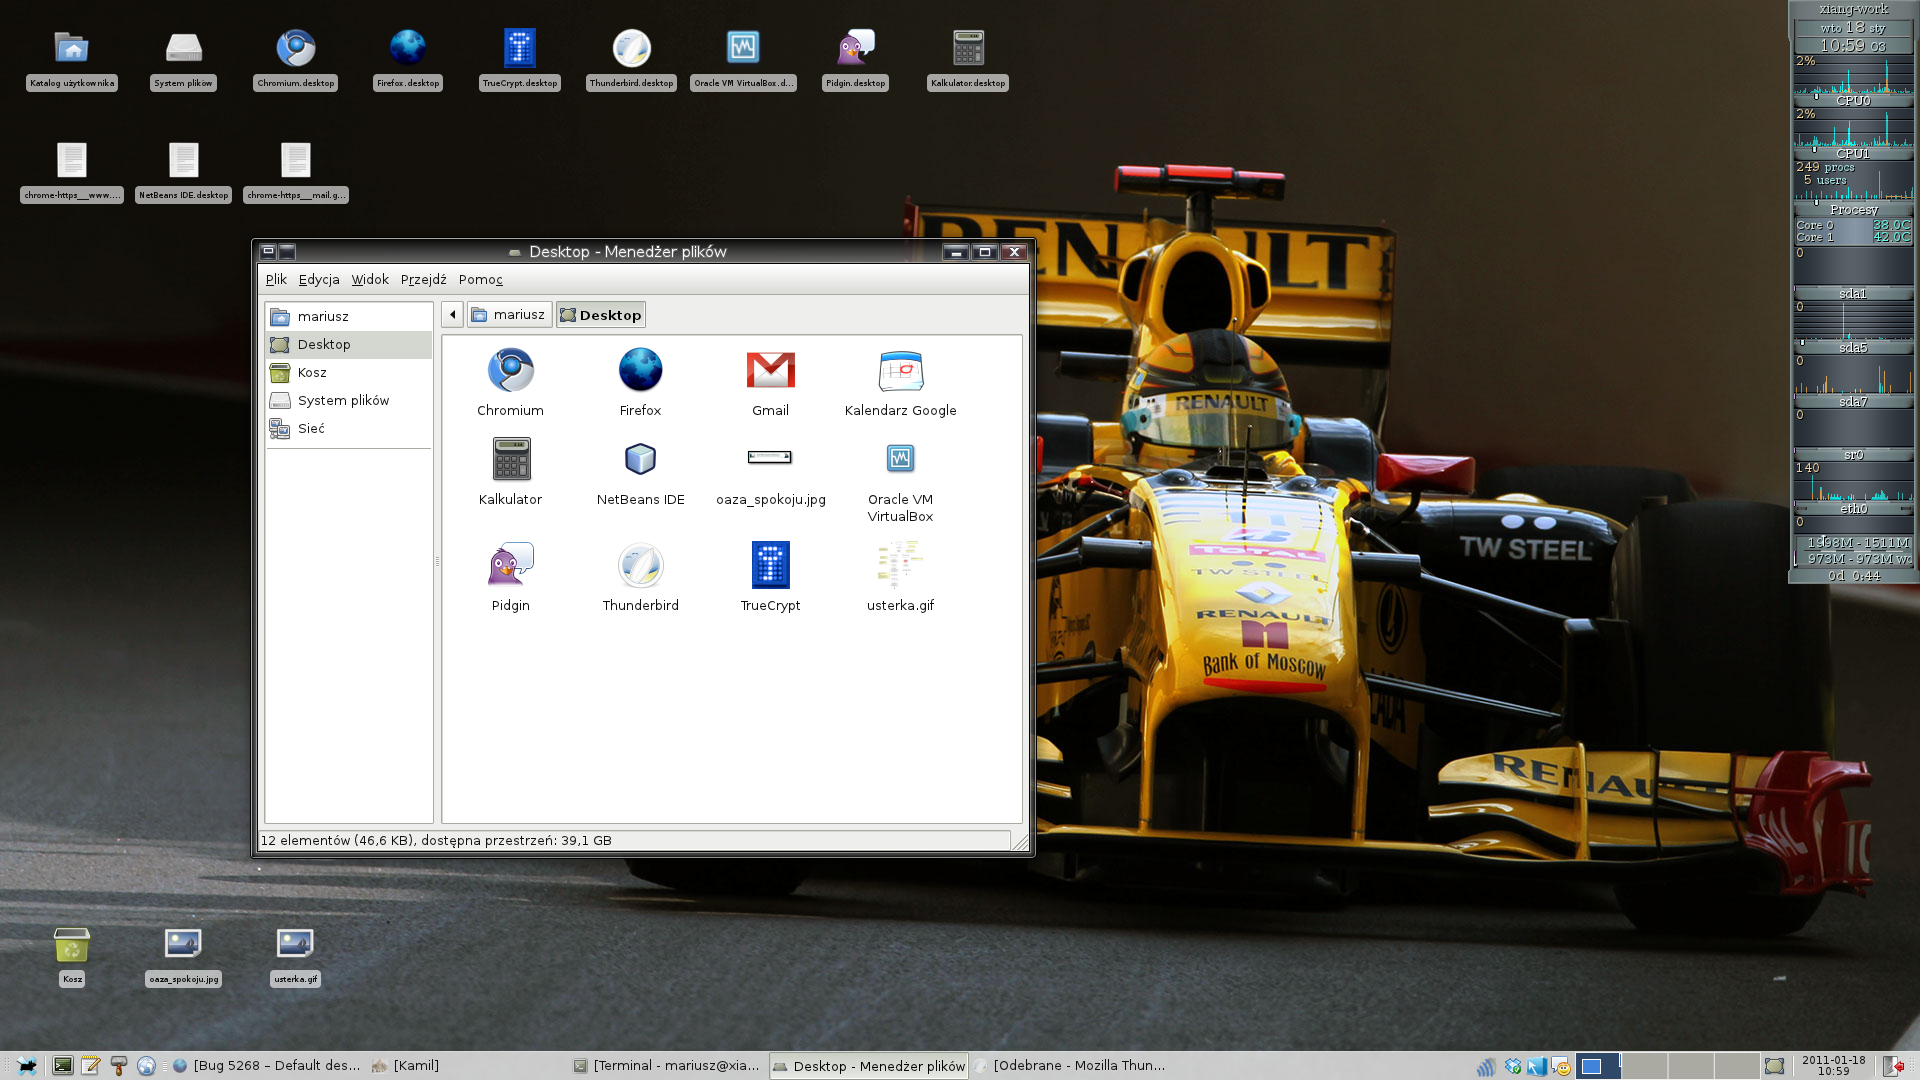
Task: Select Pidgin icon in file manager
Action: (510, 566)
